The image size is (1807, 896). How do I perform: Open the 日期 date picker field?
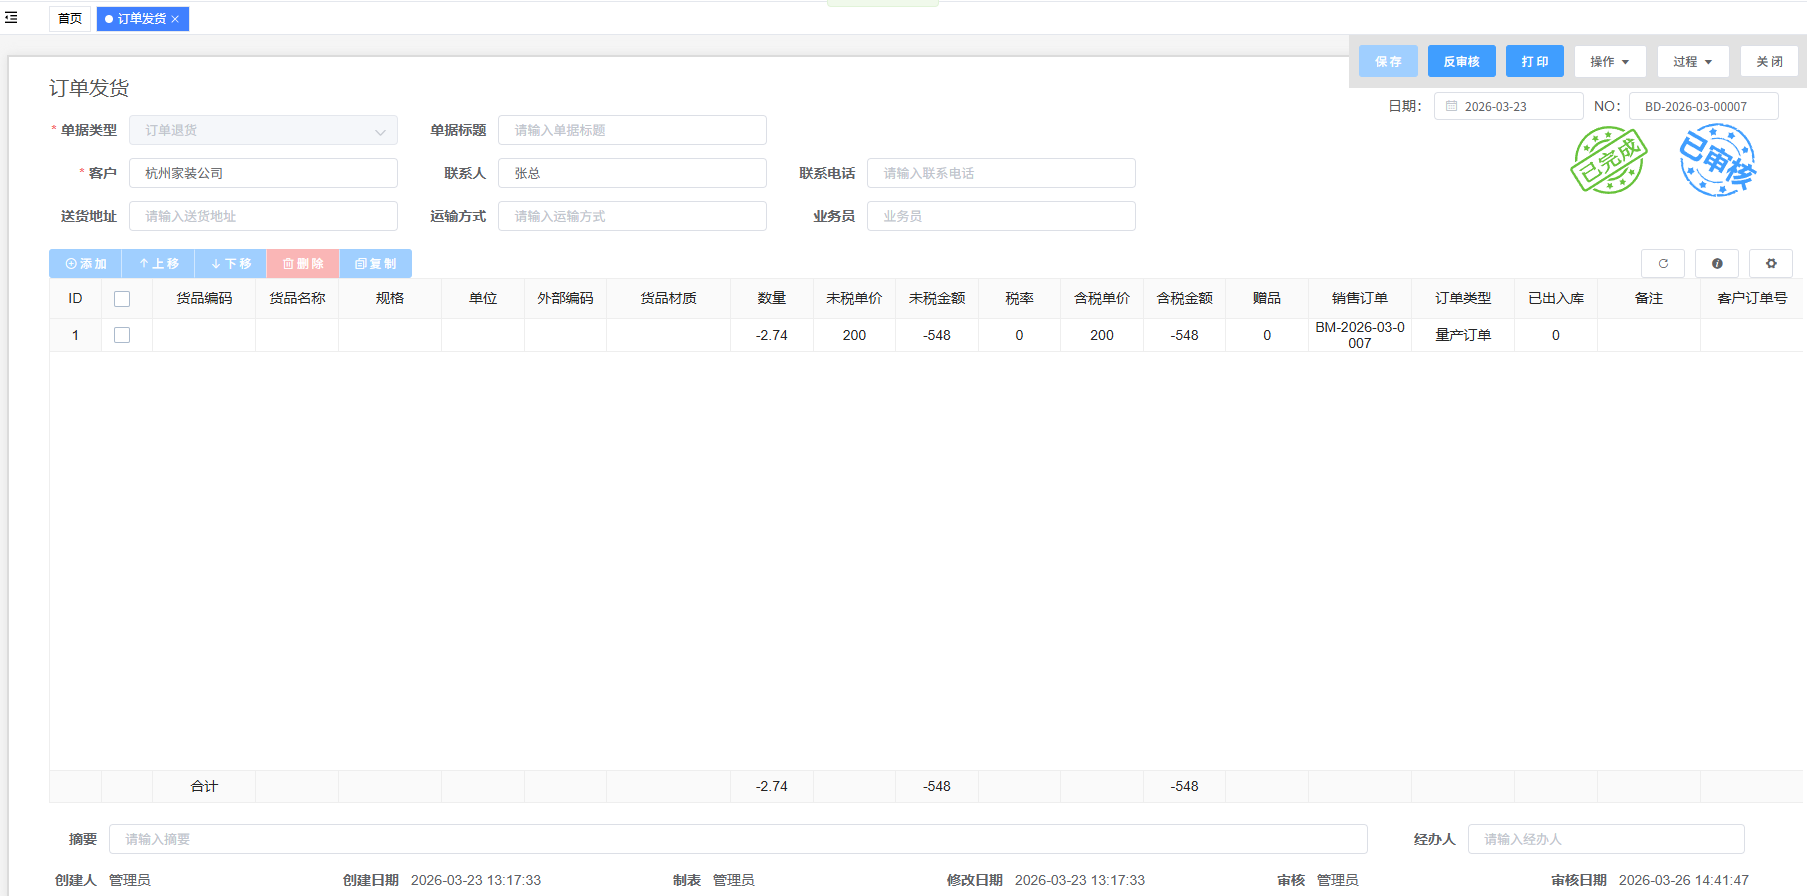coord(1507,107)
